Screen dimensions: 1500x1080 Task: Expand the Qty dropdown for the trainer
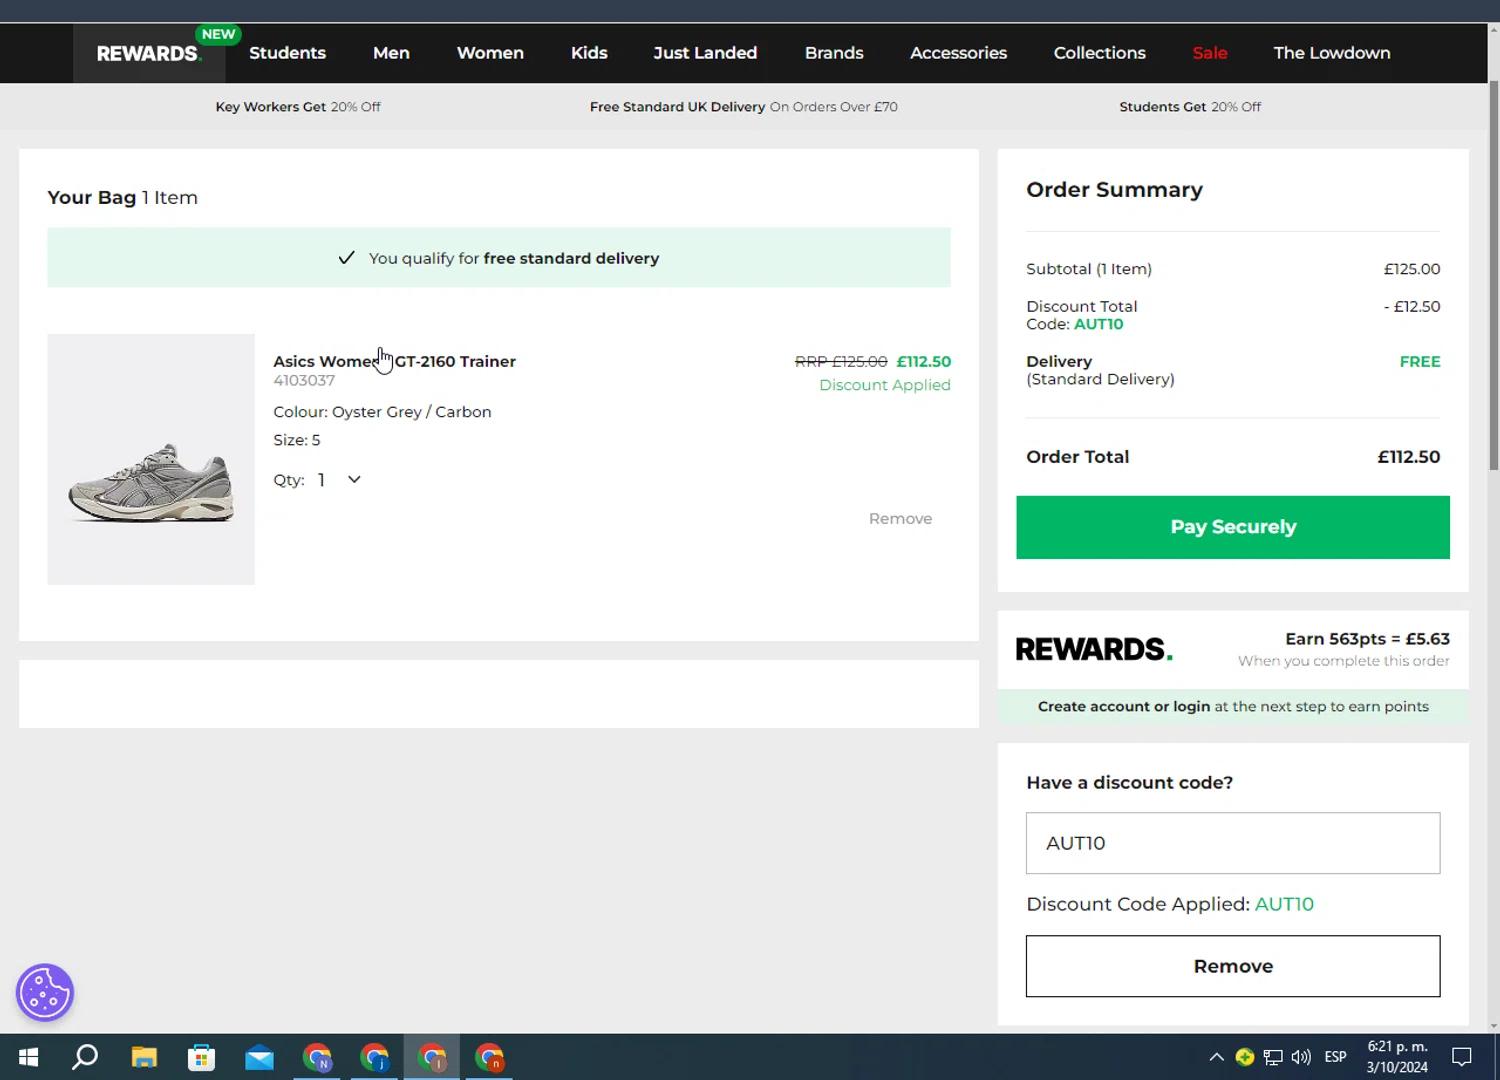click(340, 480)
